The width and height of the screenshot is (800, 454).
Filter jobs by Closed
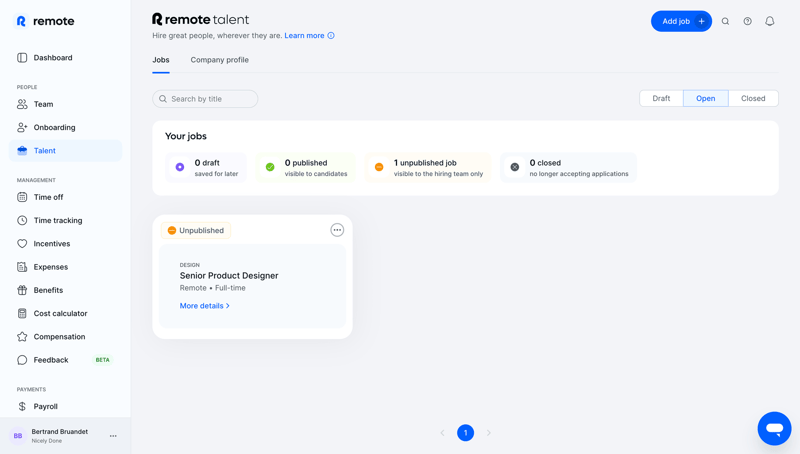753,98
